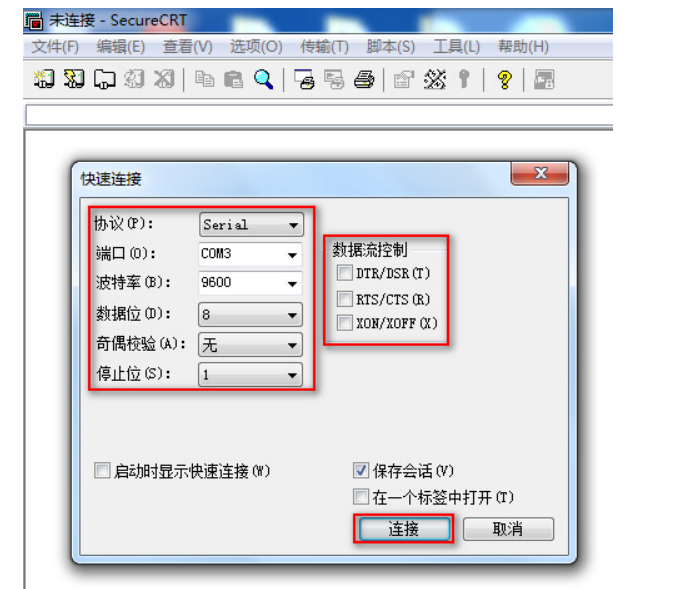This screenshot has width=687, height=589.
Task: Open Session Options toolbar icon
Action: coord(404,79)
